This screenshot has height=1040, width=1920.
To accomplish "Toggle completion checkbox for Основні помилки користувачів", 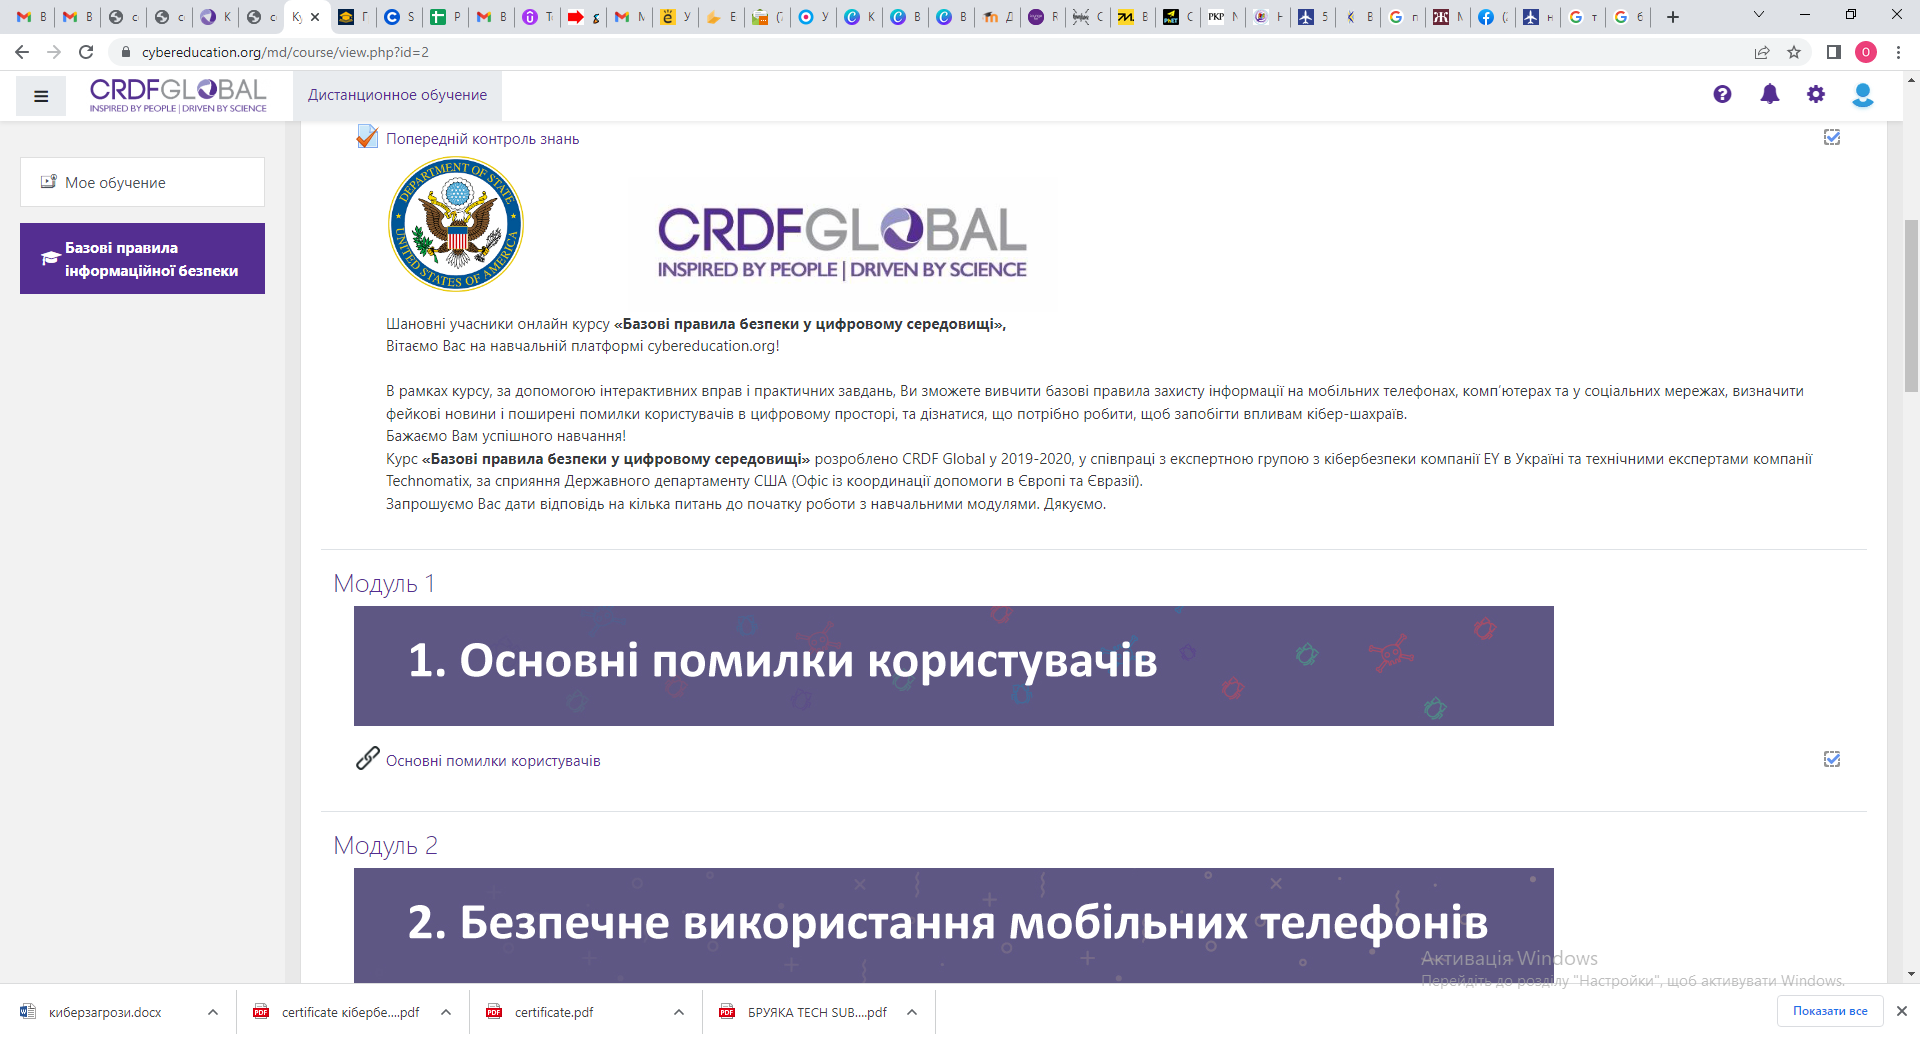I will coord(1831,760).
